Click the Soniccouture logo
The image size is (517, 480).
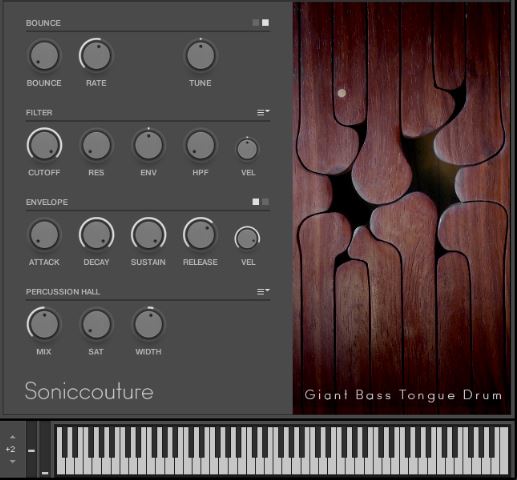[89, 391]
